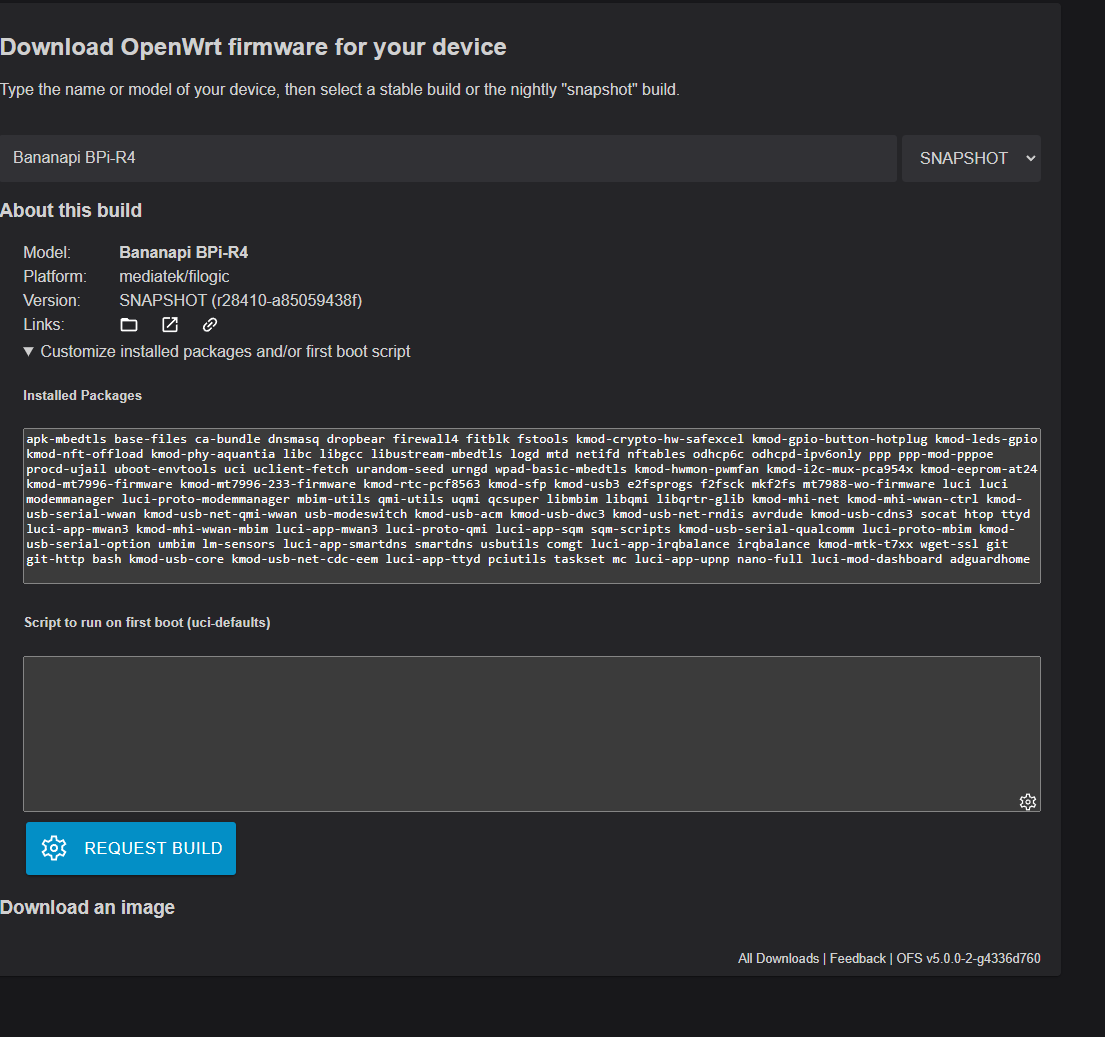This screenshot has width=1105, height=1037.
Task: Click the bold 'Bananapi BPi-R4' model value
Action: click(183, 252)
